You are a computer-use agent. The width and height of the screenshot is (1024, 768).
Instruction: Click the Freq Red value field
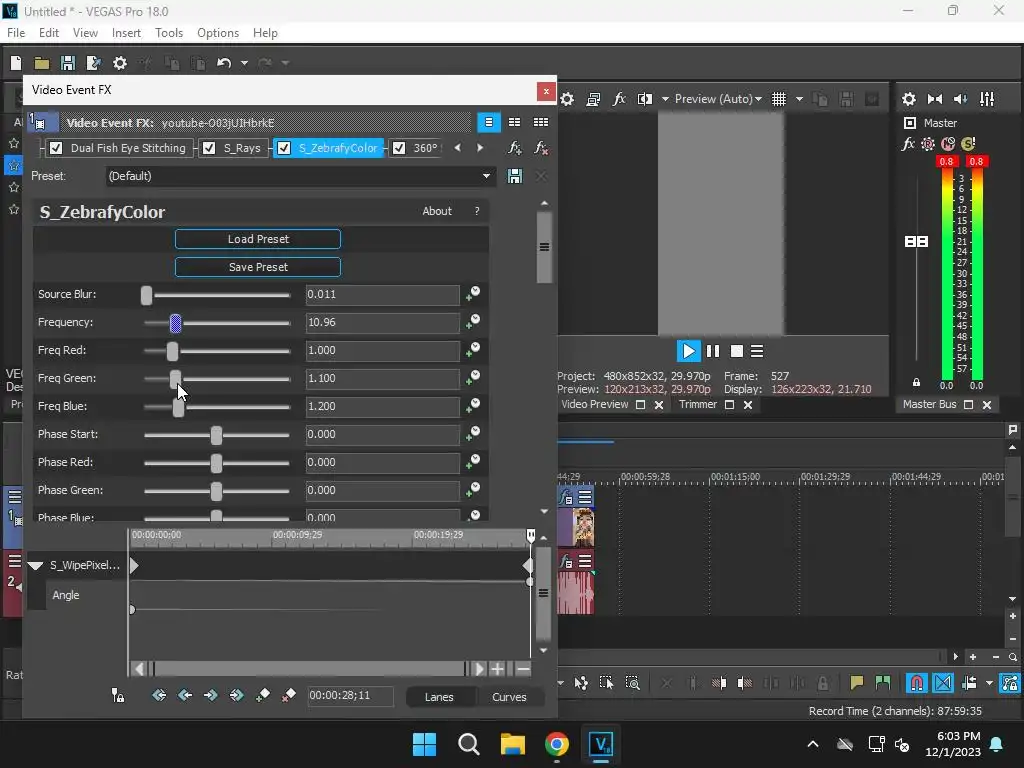click(x=383, y=351)
